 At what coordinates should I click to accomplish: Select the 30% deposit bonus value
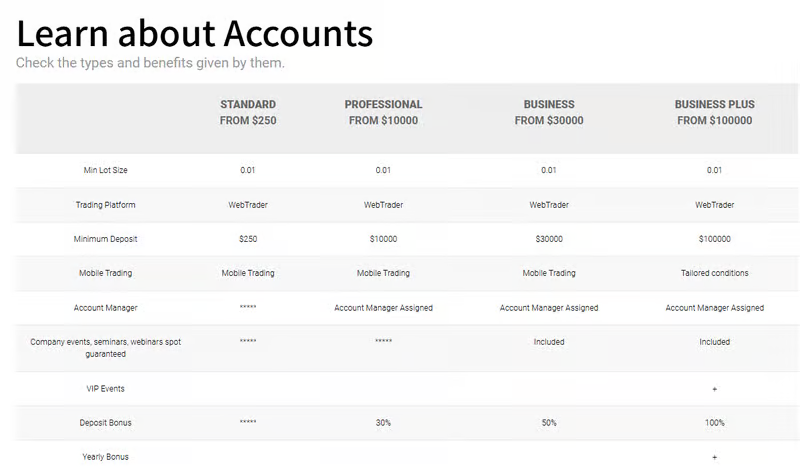point(383,423)
